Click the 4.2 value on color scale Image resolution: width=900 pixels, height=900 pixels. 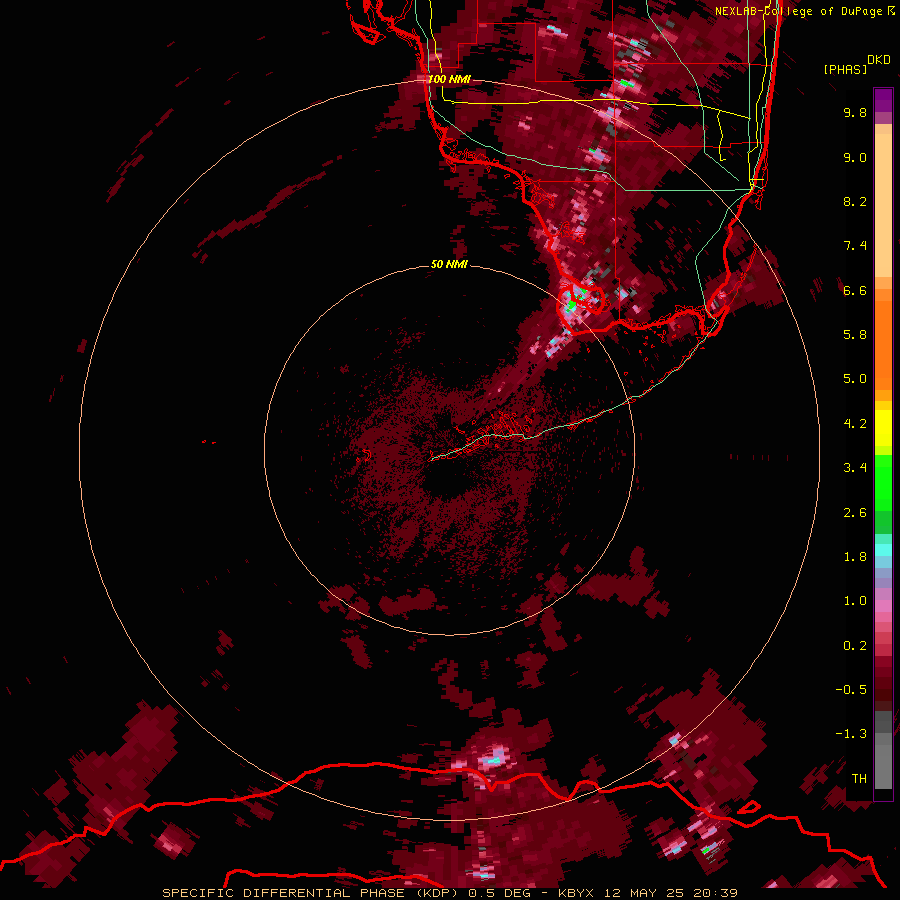pyautogui.click(x=855, y=424)
